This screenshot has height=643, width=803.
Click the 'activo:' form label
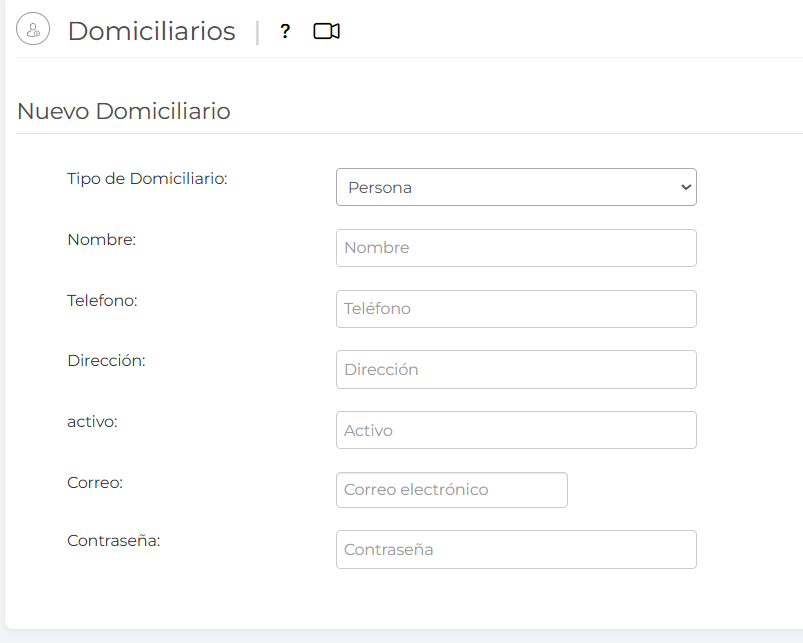click(92, 422)
